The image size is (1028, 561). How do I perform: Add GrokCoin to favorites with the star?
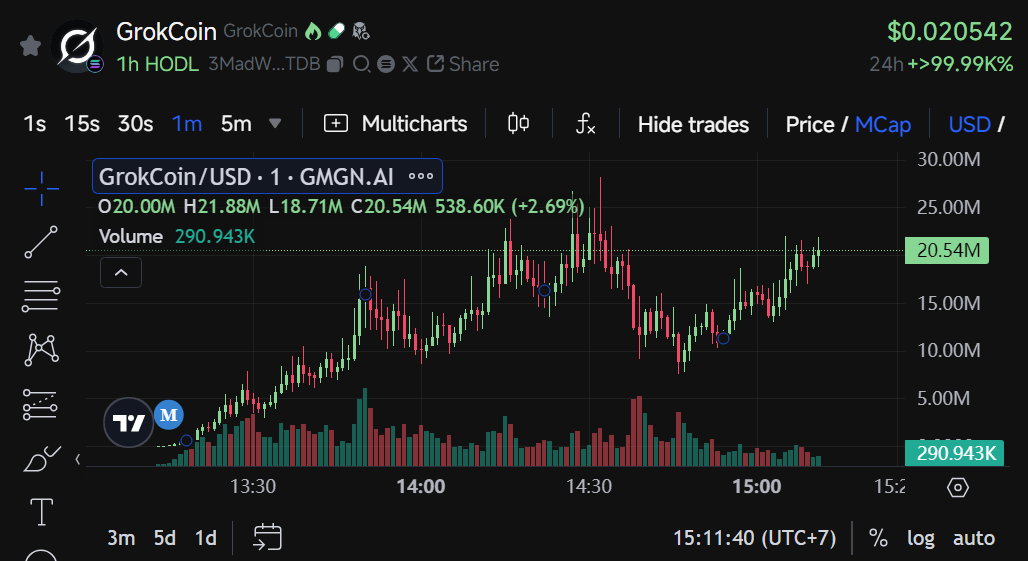[x=30, y=47]
